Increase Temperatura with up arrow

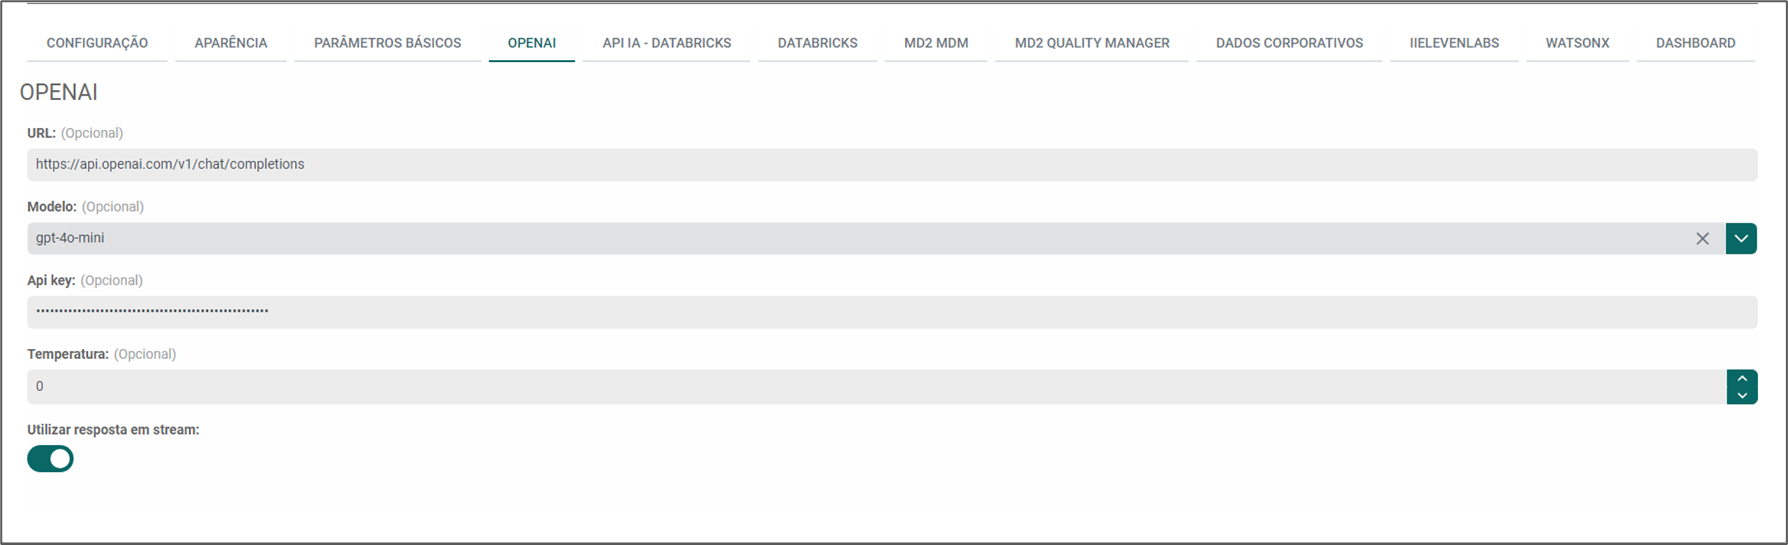pyautogui.click(x=1742, y=379)
